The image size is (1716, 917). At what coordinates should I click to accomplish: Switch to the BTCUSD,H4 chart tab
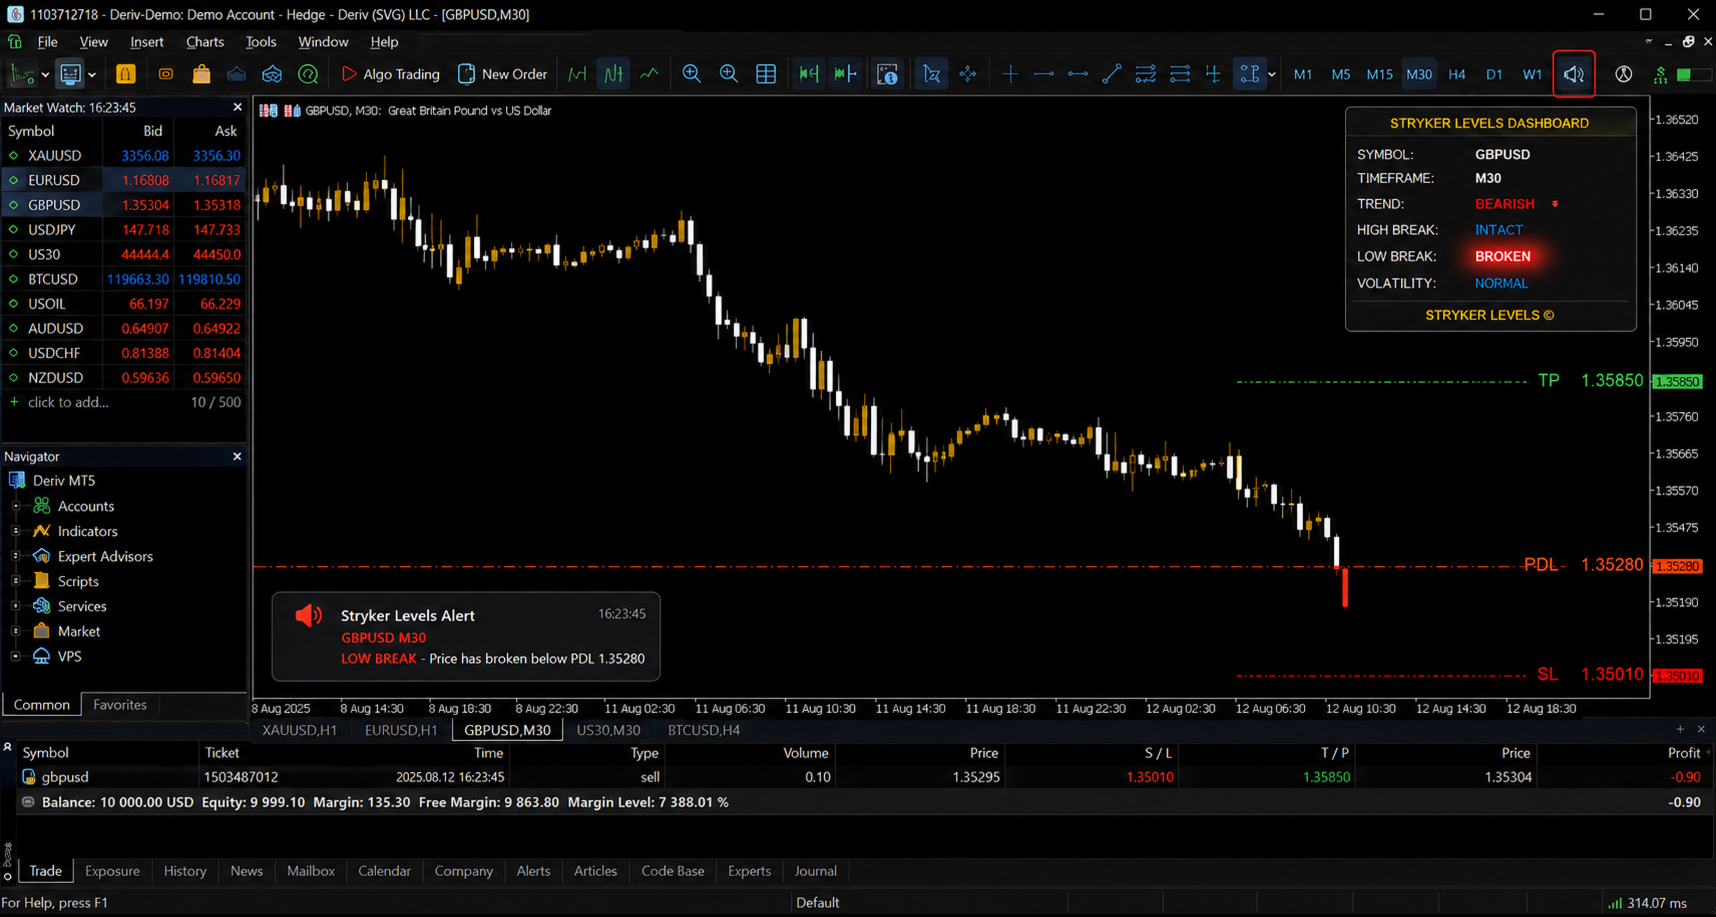pos(704,730)
